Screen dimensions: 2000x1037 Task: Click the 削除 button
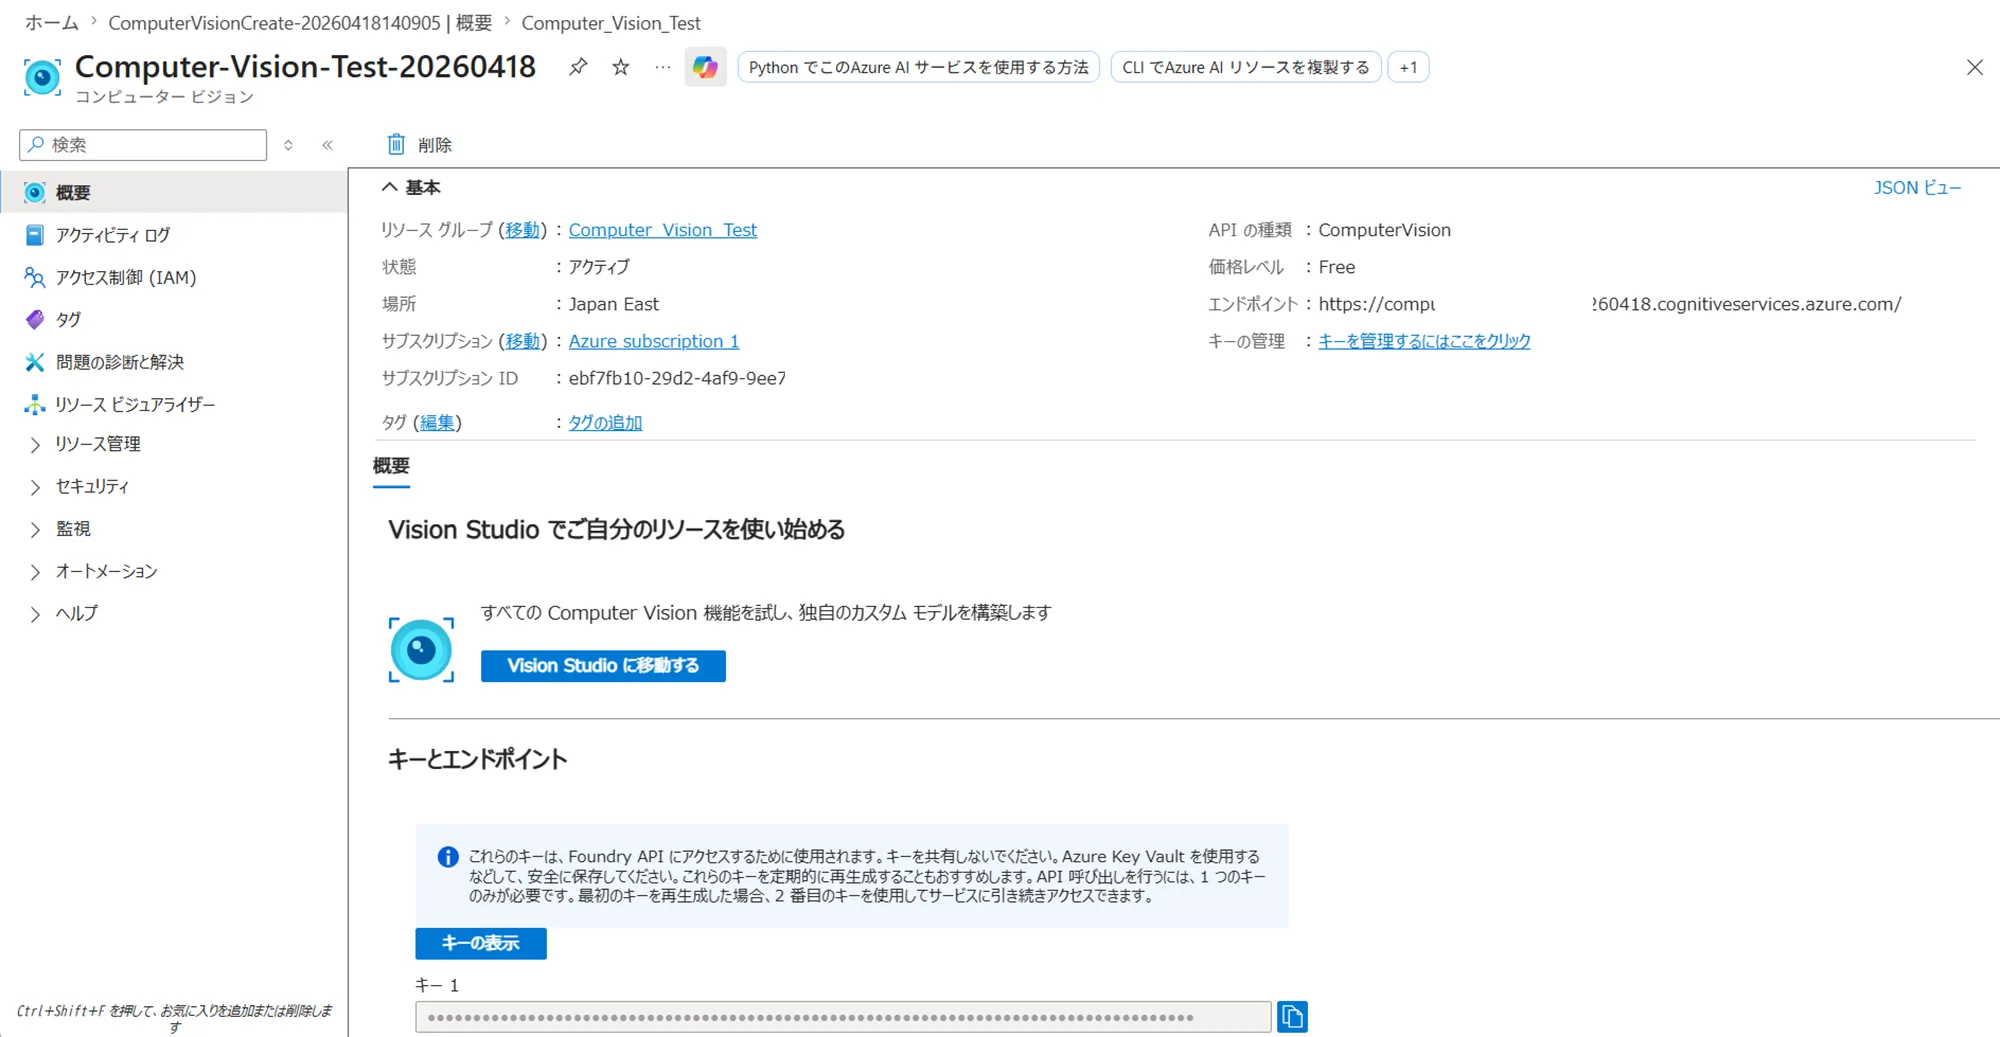pyautogui.click(x=419, y=145)
